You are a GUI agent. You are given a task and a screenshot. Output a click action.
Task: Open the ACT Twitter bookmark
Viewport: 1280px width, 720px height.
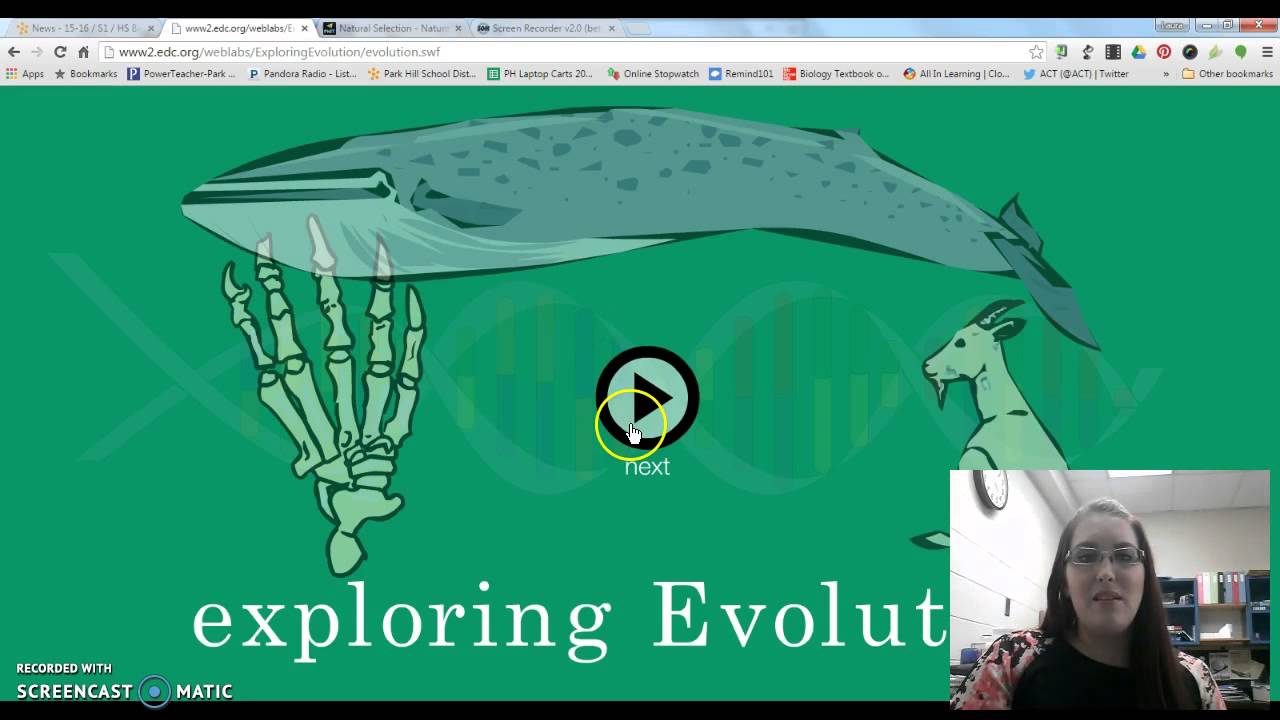(1076, 74)
